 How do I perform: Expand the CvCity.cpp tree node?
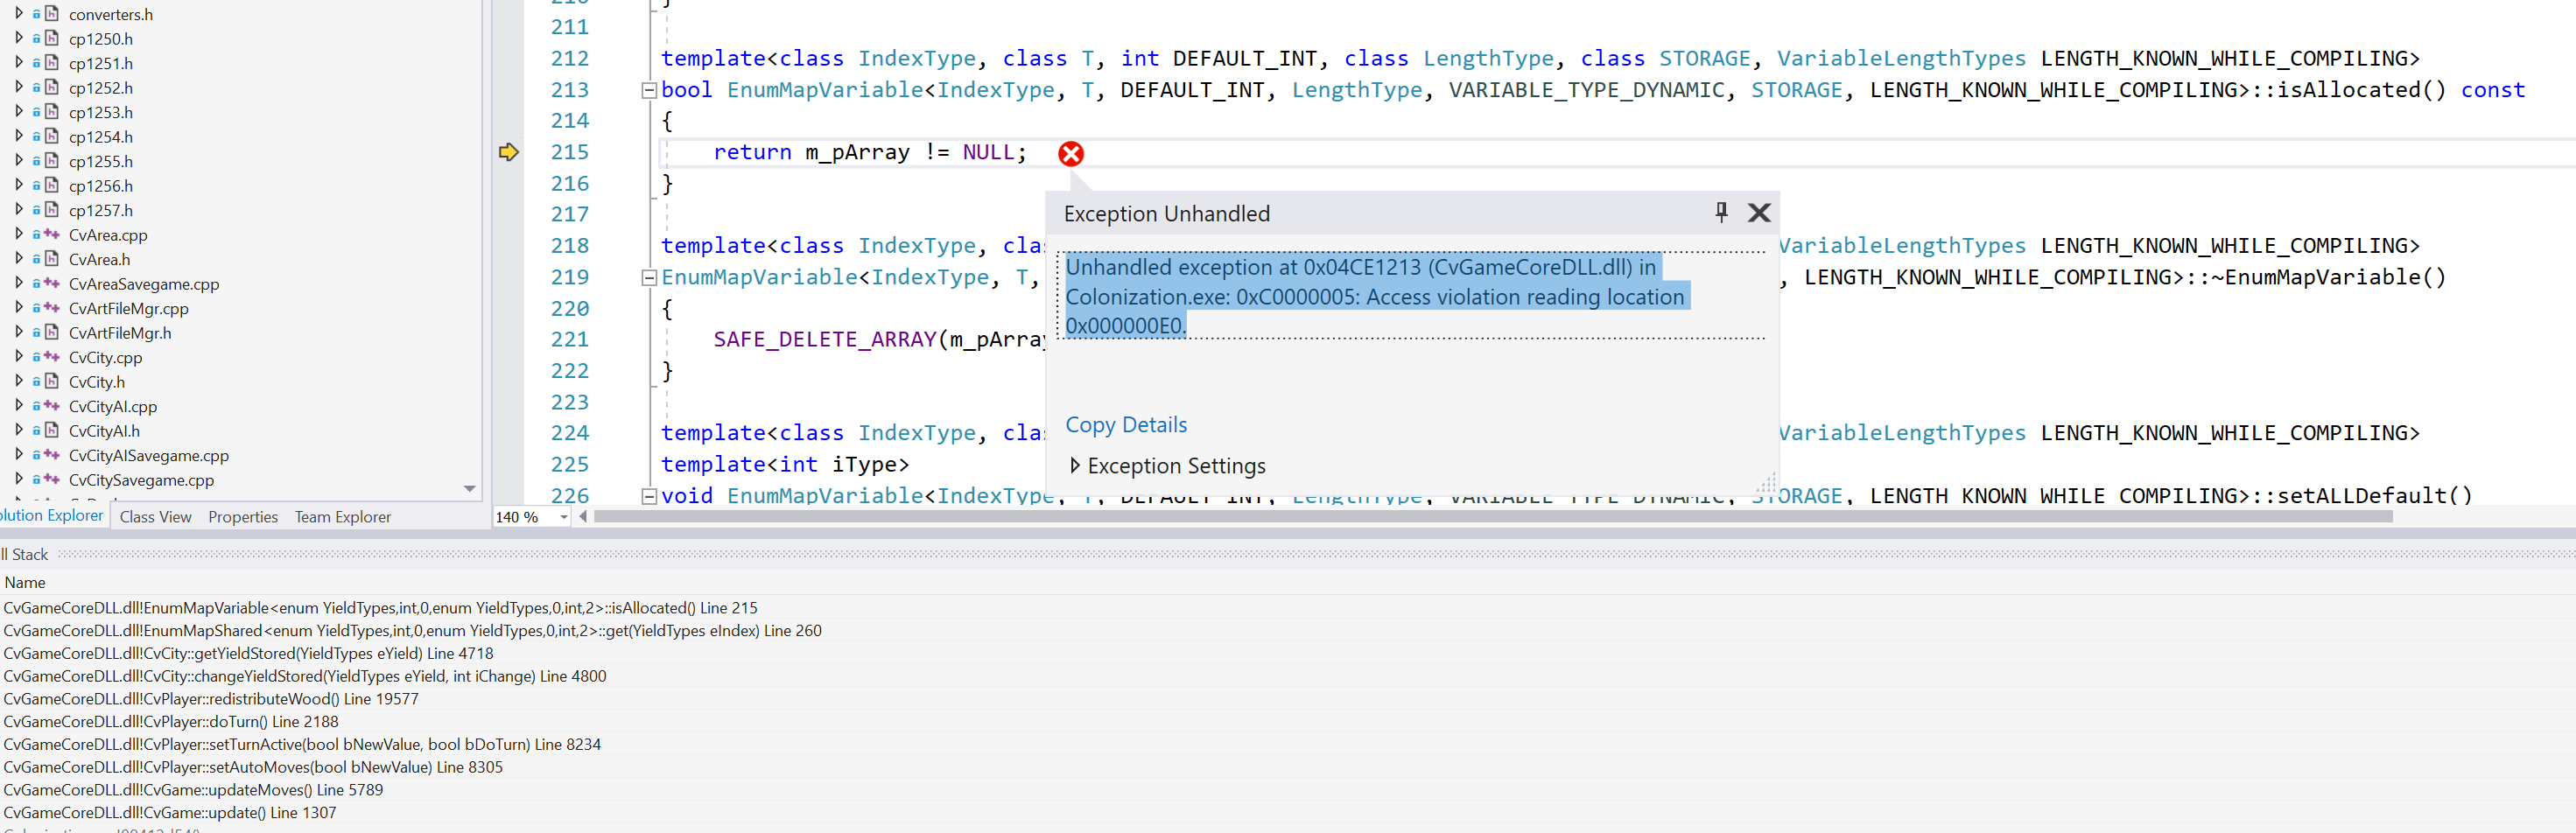point(18,357)
